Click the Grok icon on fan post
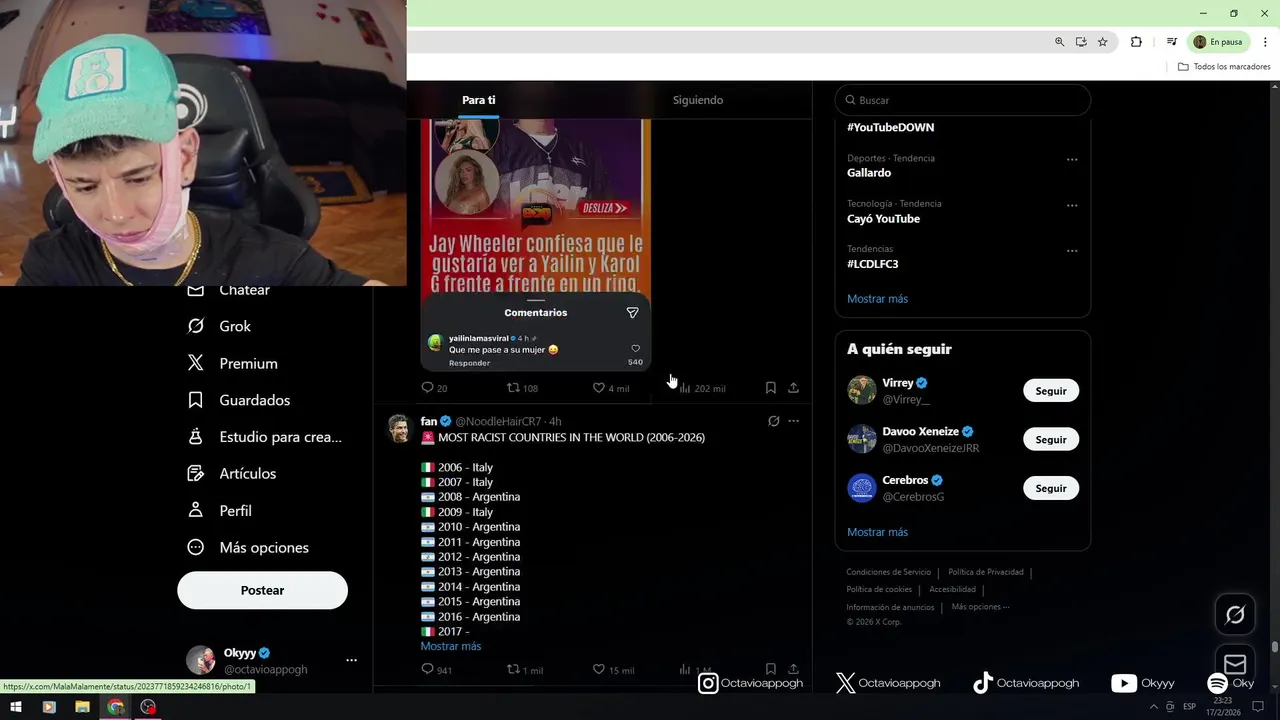The width and height of the screenshot is (1280, 720). click(773, 421)
